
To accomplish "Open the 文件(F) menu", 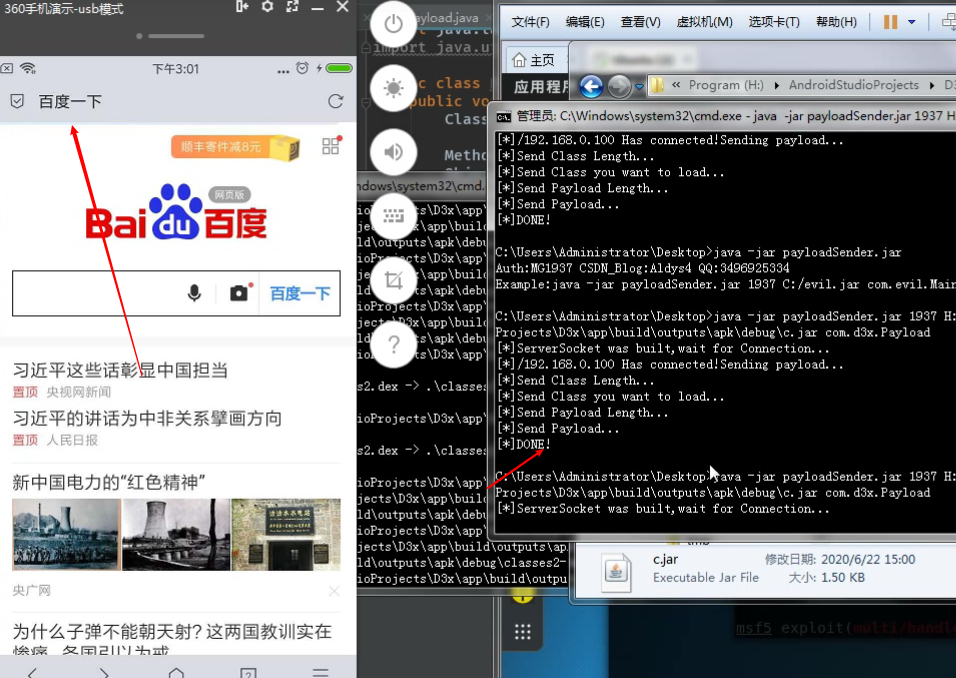I will [530, 22].
